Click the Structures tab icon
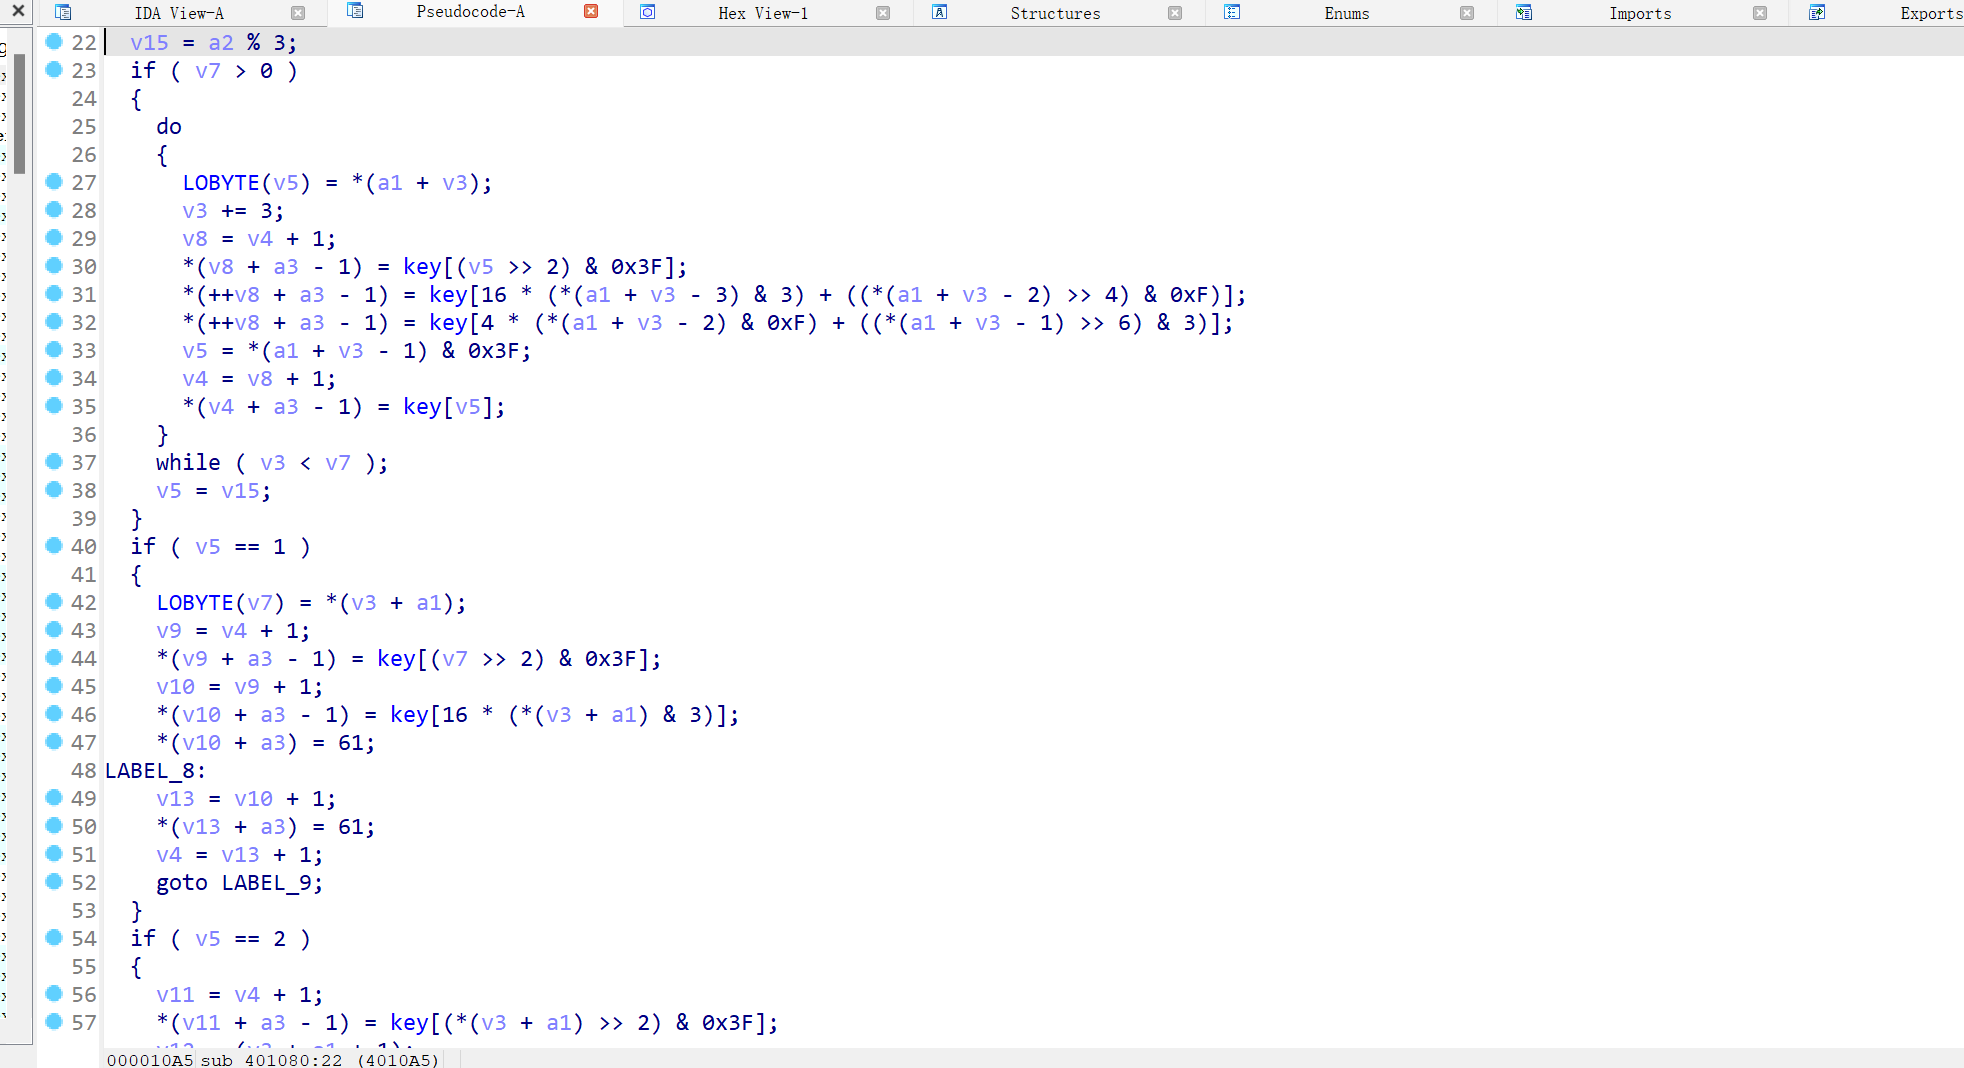 pos(940,12)
